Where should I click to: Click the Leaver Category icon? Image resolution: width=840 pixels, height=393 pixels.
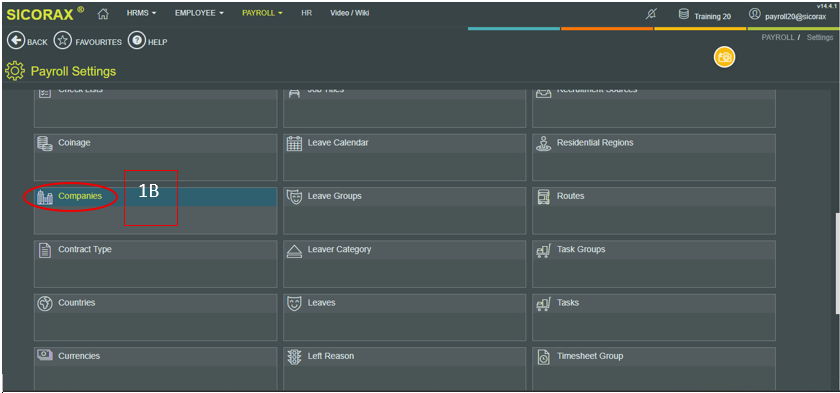pyautogui.click(x=294, y=251)
